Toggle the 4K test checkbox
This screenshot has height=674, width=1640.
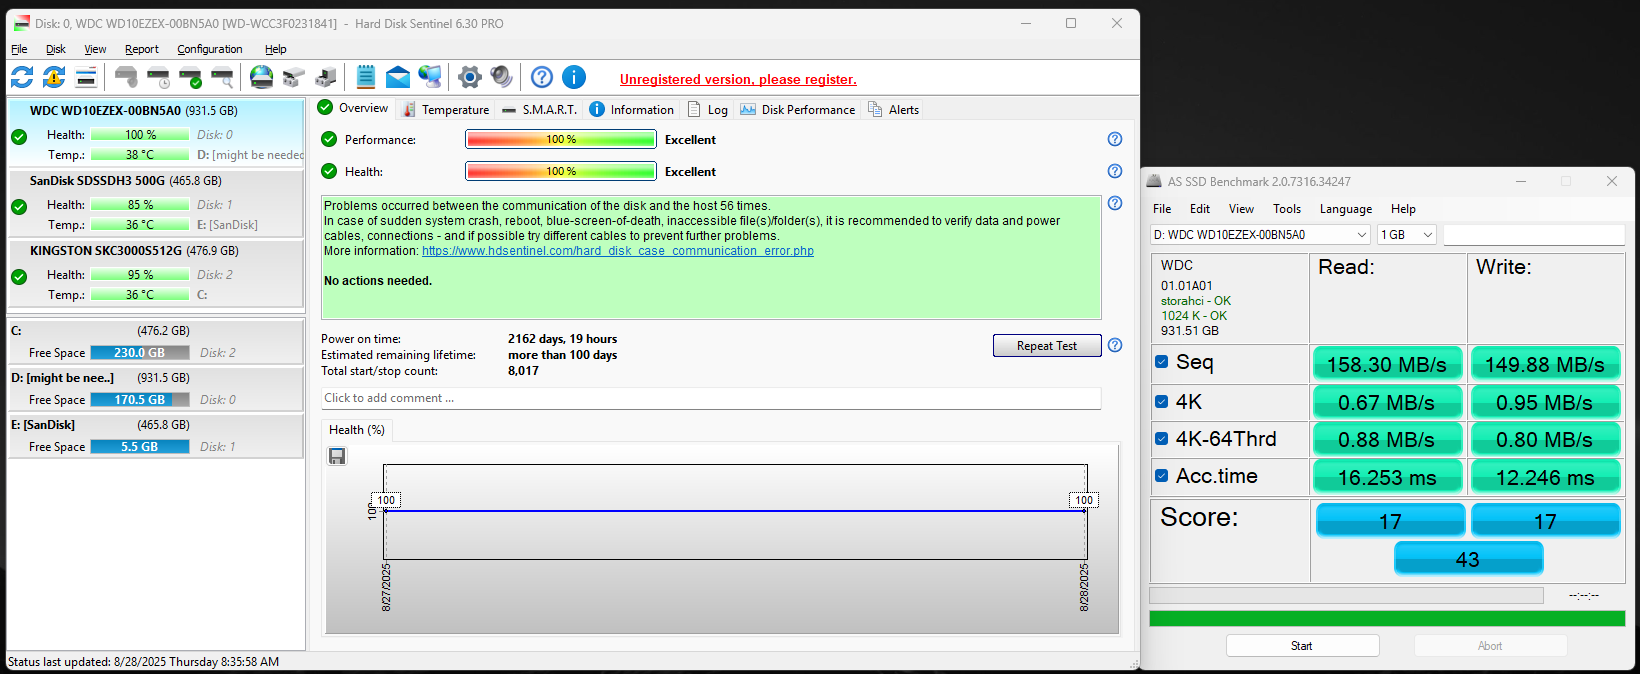[1161, 402]
